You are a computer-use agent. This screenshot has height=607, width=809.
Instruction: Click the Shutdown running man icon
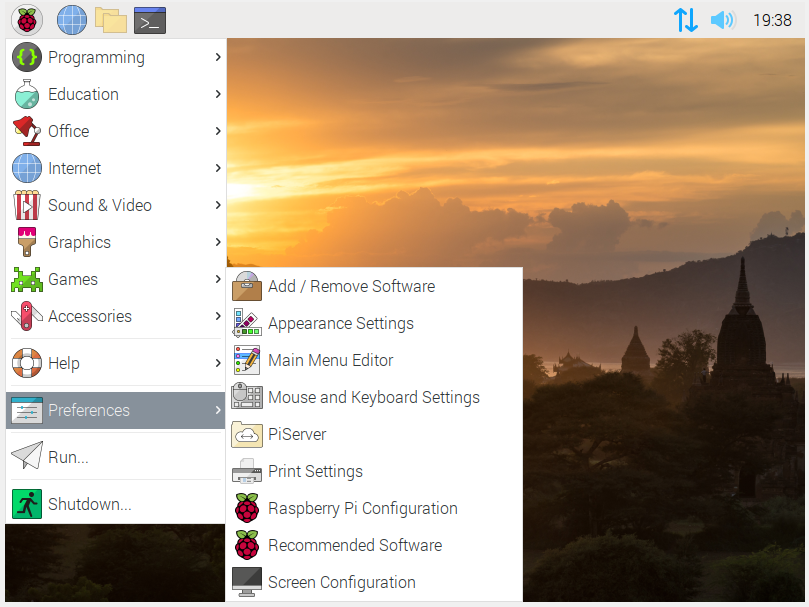click(x=27, y=504)
